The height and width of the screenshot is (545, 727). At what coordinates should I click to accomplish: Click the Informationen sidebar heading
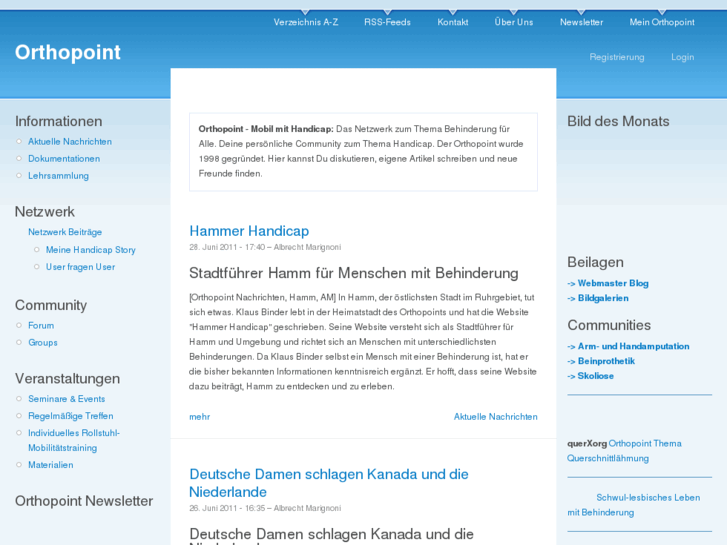tap(58, 121)
